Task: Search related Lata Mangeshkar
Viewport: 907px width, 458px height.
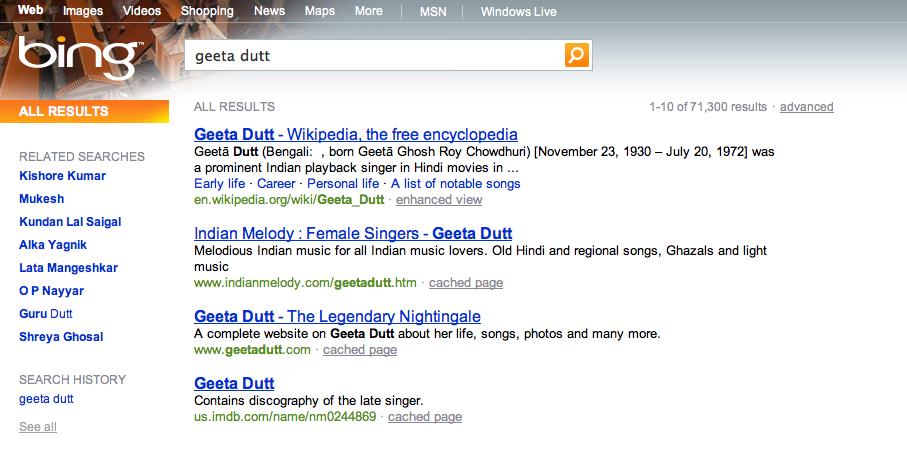Action: click(x=68, y=268)
